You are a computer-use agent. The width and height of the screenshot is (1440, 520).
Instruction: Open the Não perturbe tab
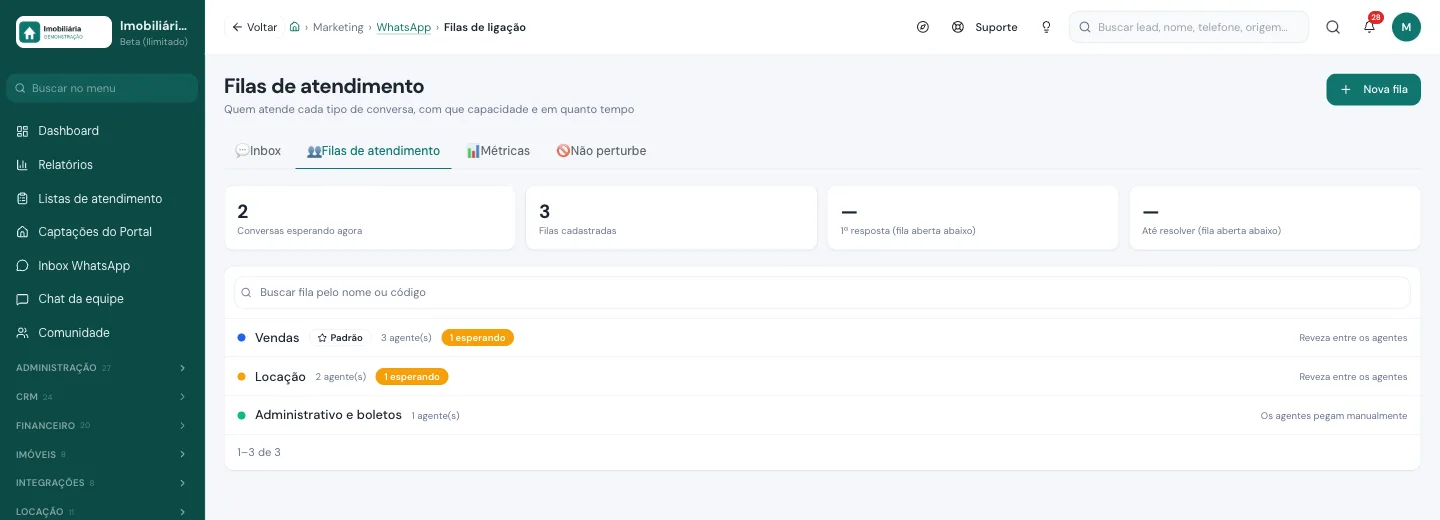point(601,151)
